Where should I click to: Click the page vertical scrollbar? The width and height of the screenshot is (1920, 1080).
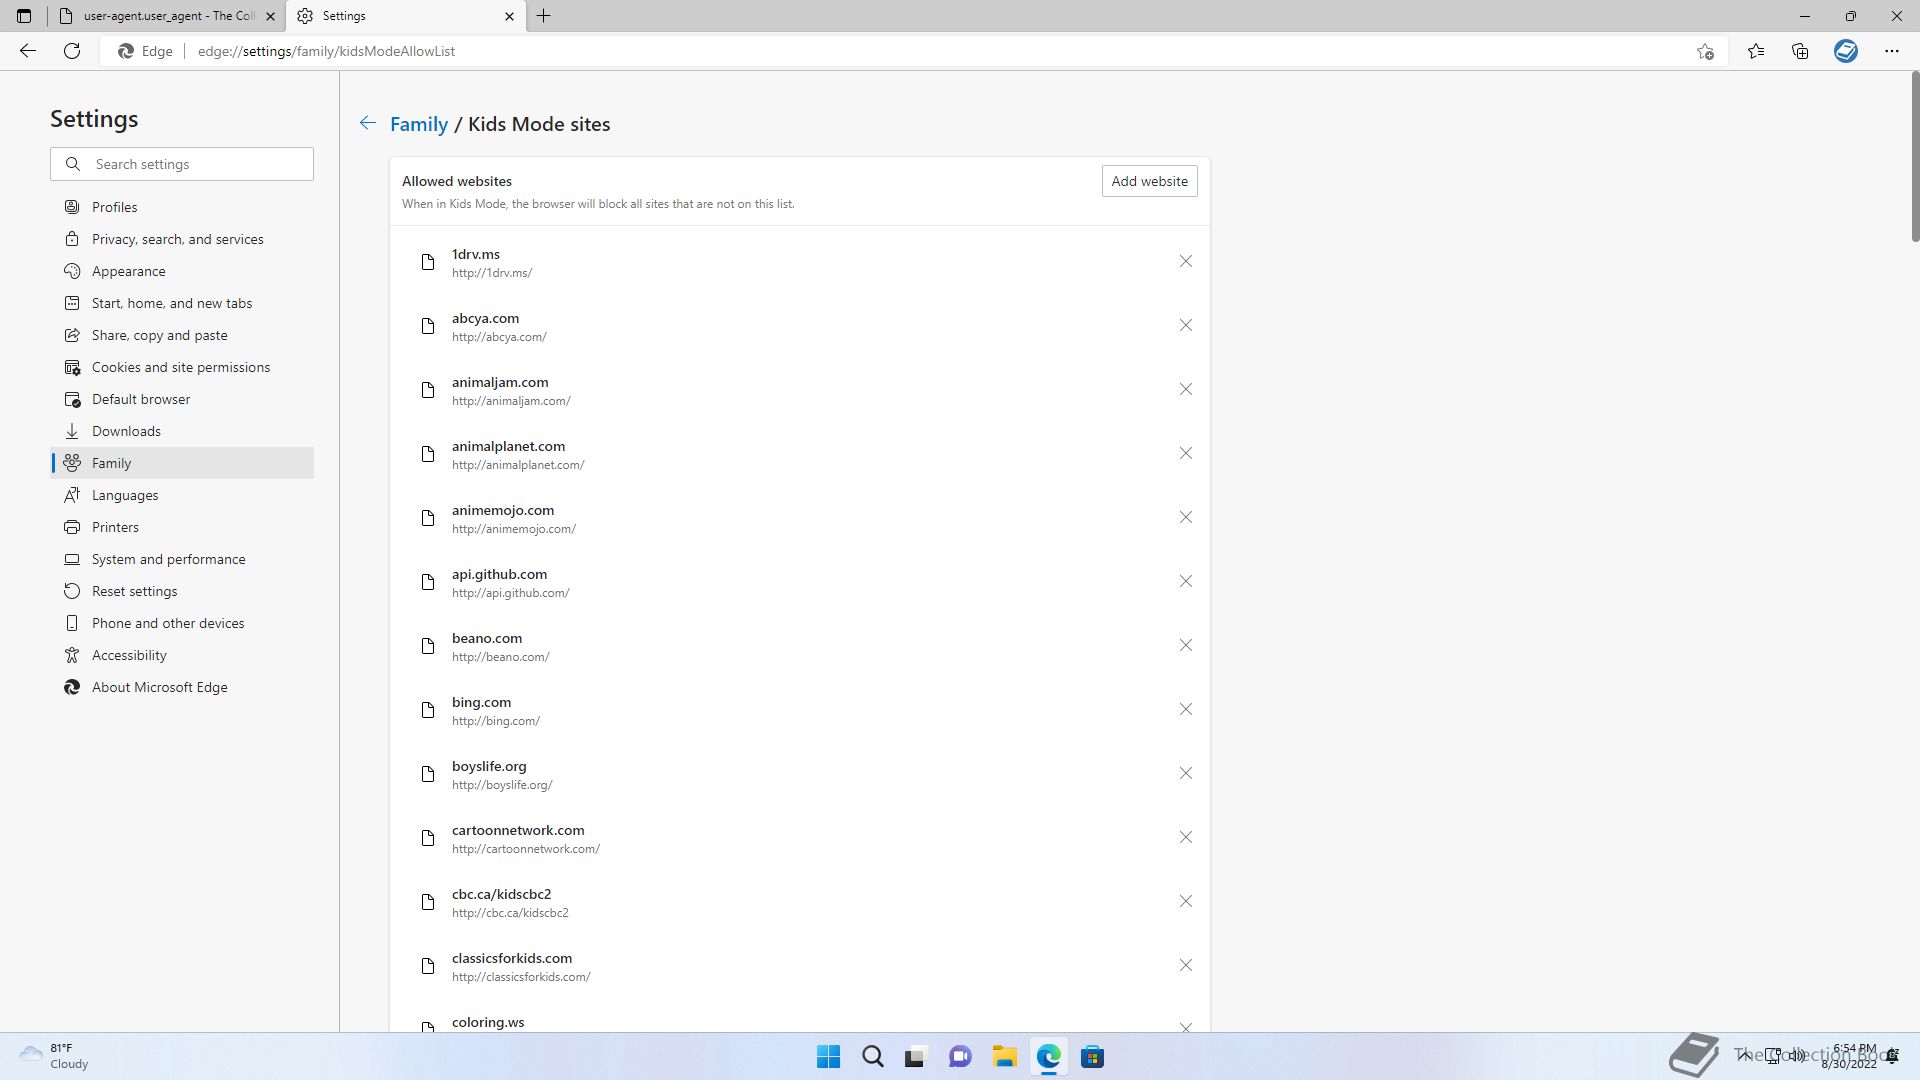[x=1915, y=157]
